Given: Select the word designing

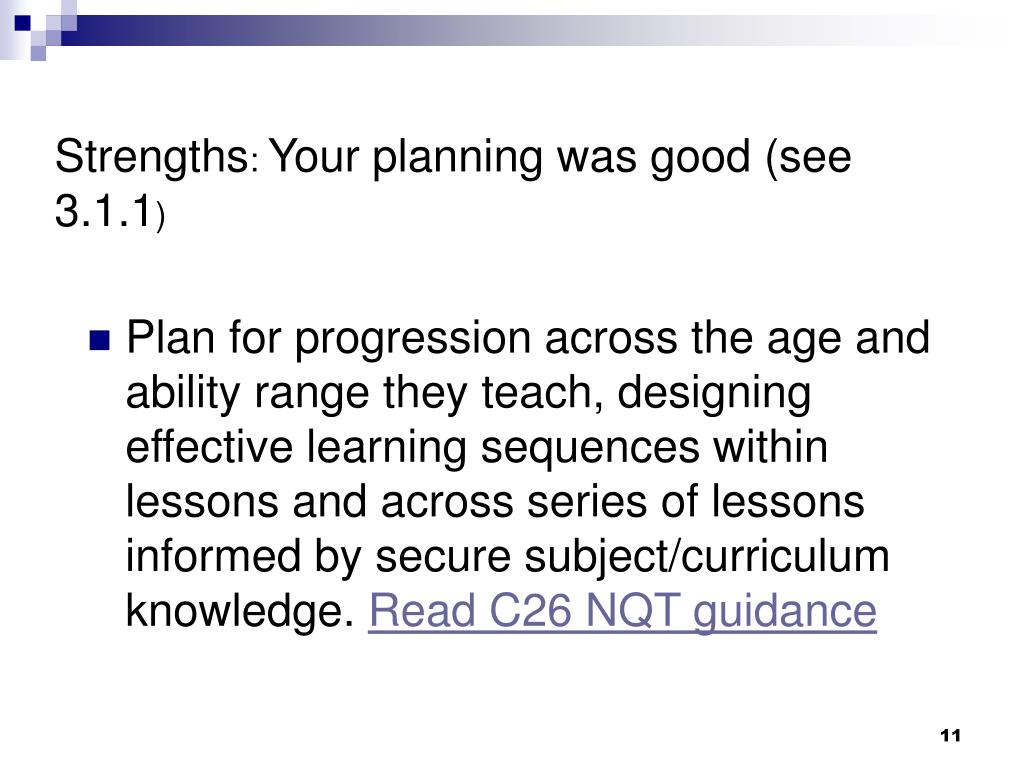Looking at the screenshot, I should [714, 394].
